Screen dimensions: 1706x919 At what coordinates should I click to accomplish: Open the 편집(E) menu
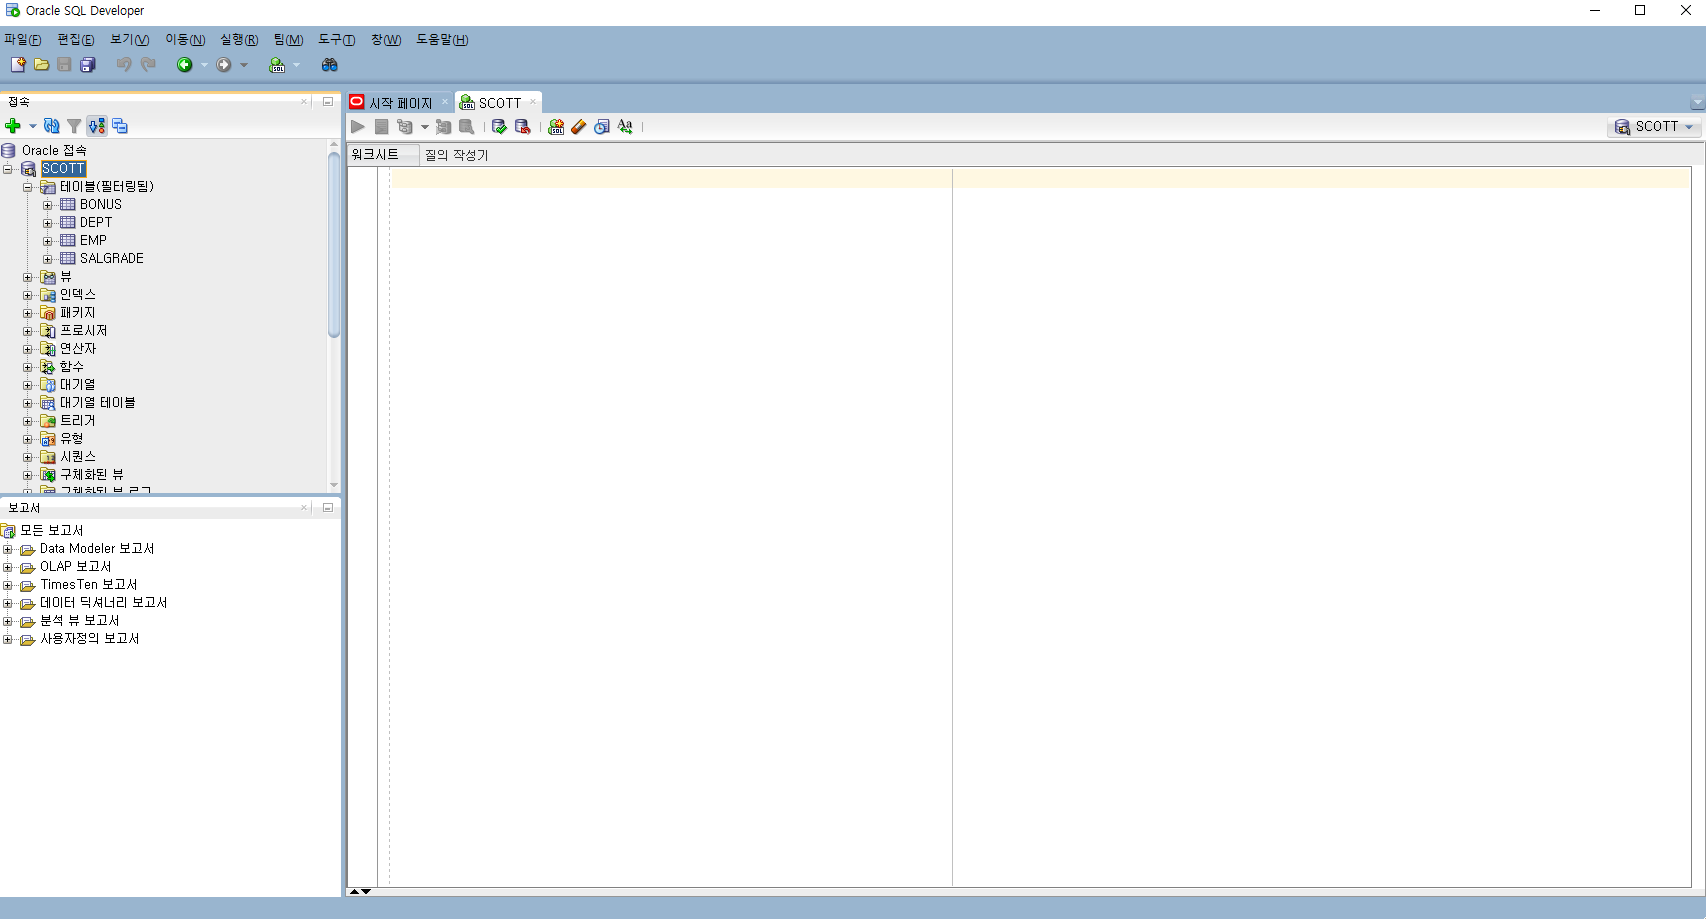[x=76, y=40]
